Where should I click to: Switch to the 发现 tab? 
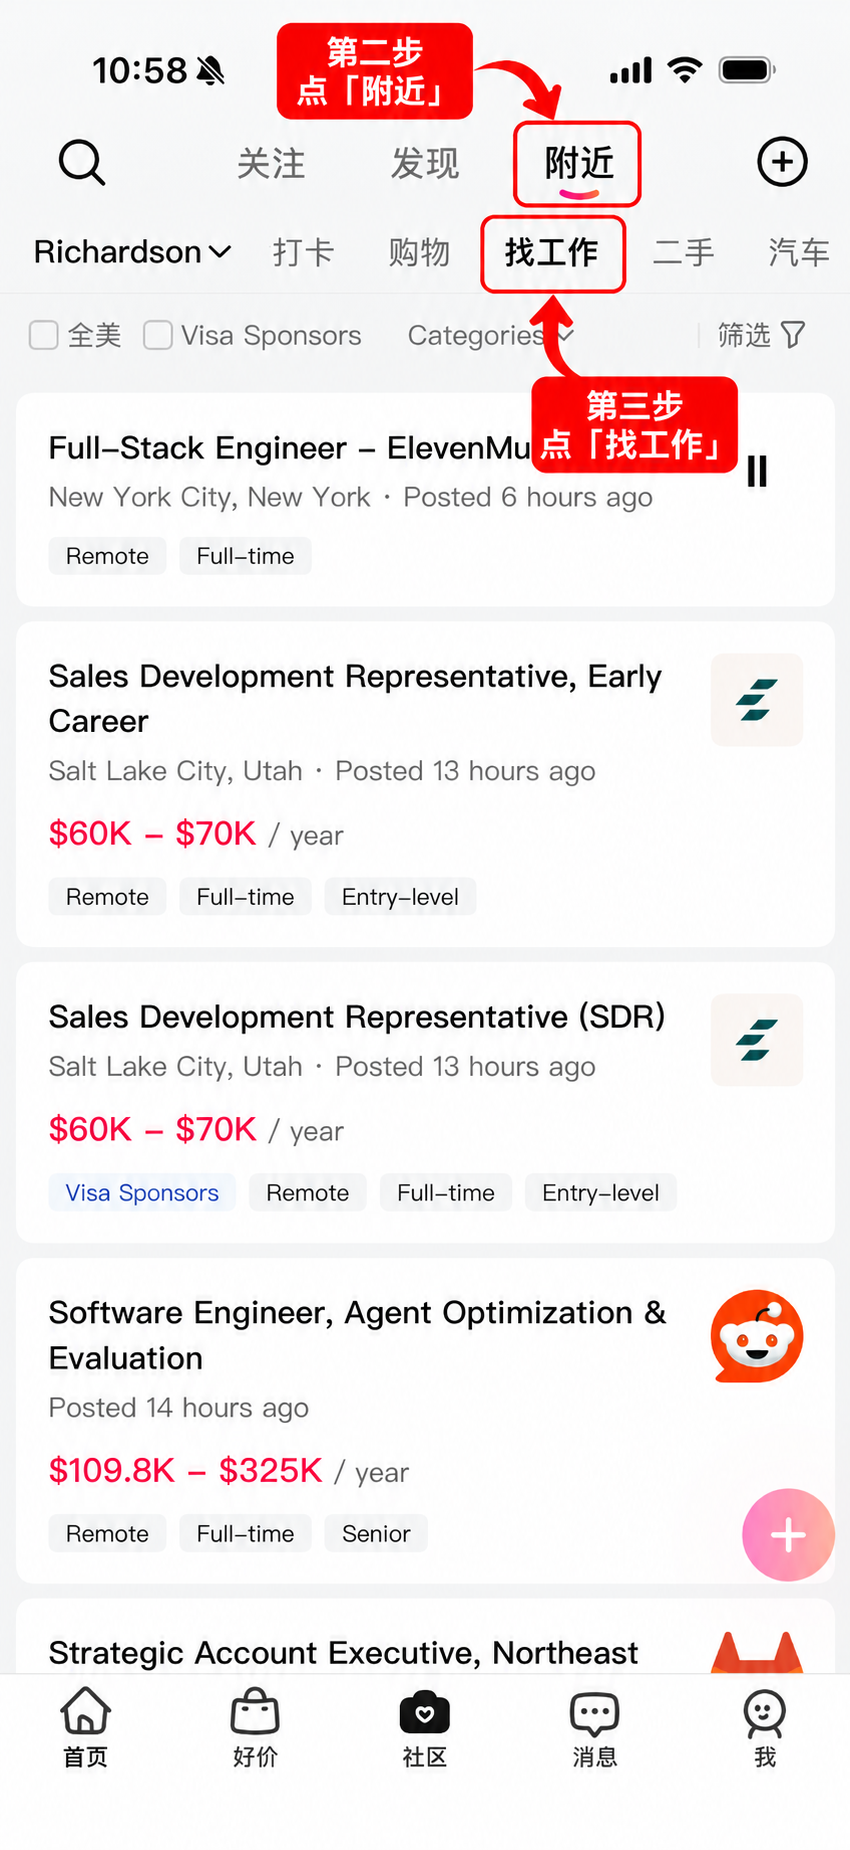click(425, 163)
